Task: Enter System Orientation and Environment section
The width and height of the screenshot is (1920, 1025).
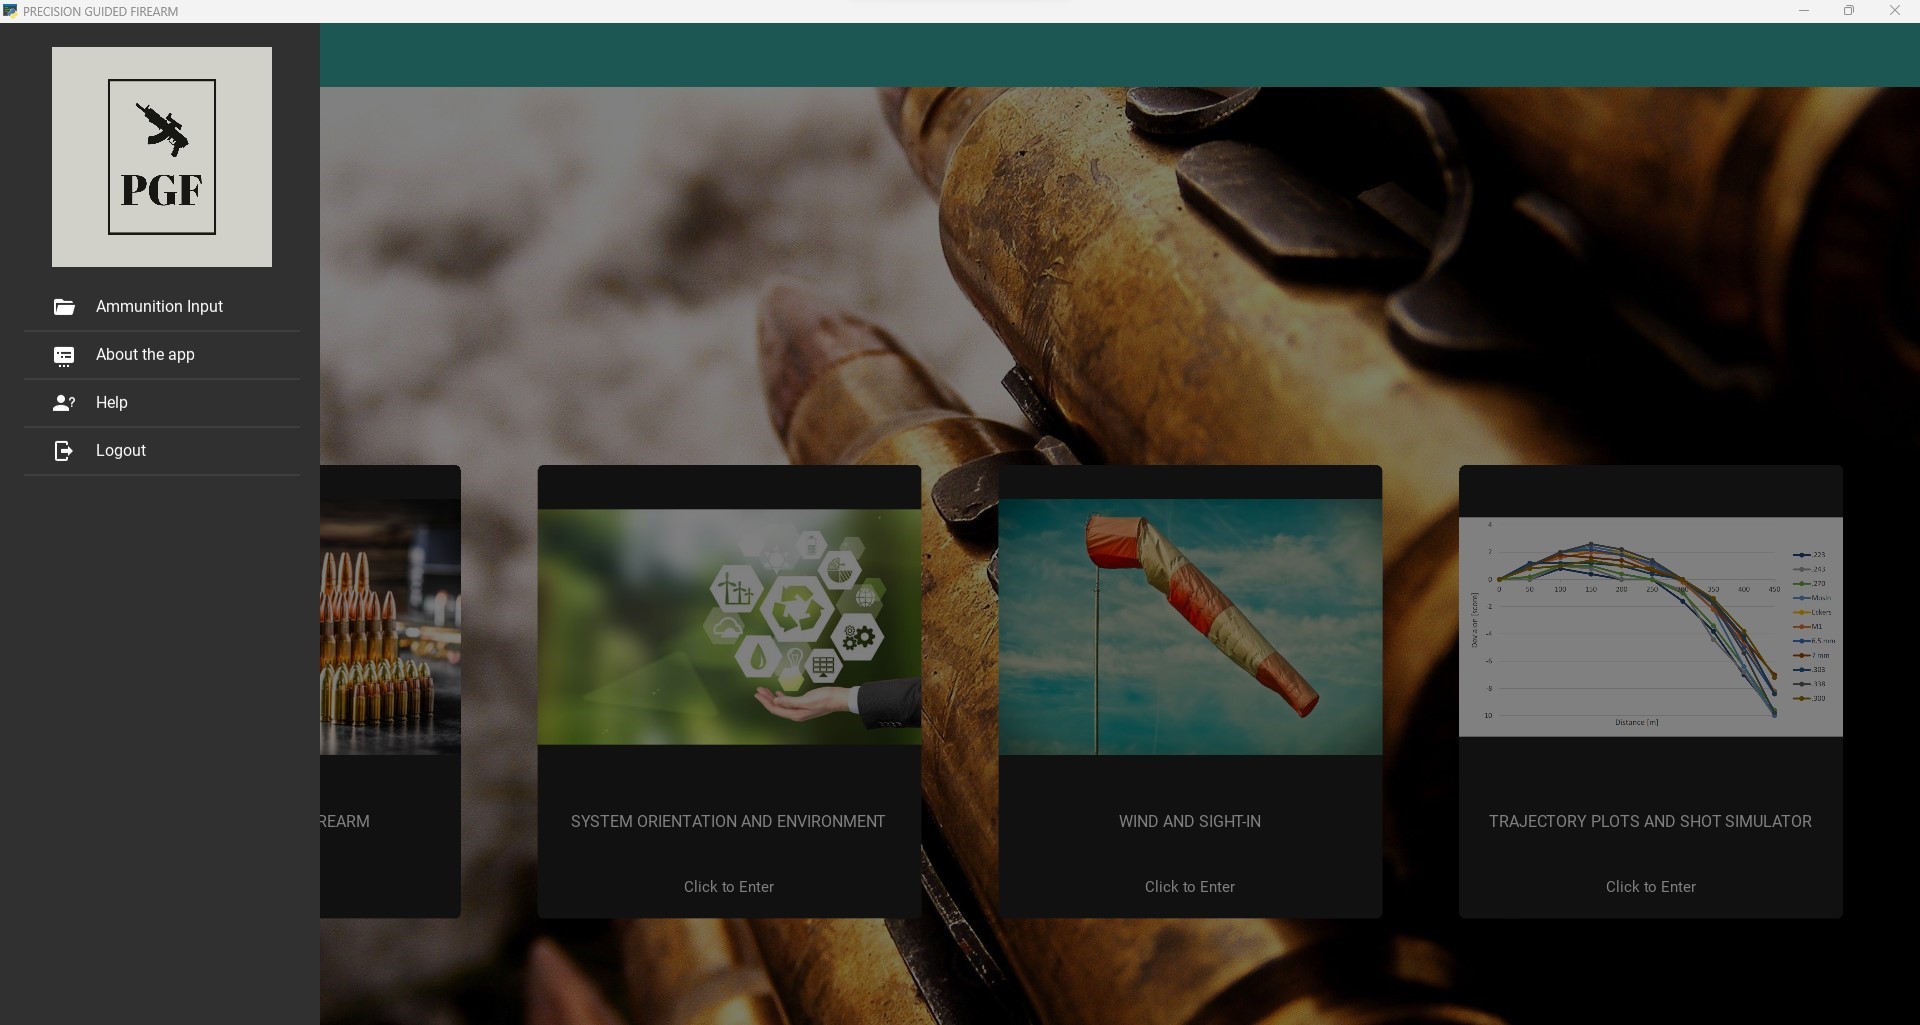Action: point(729,887)
